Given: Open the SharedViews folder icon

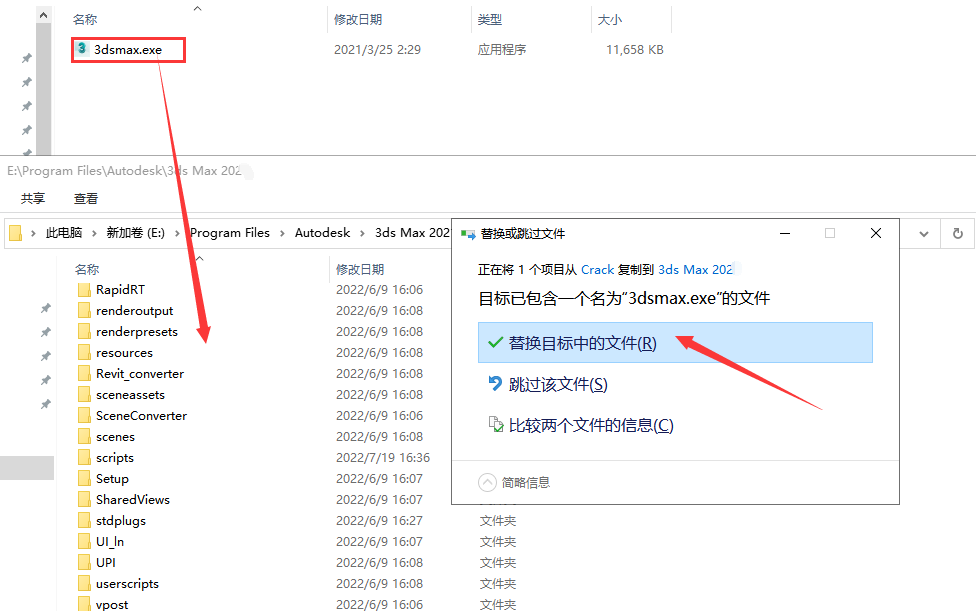Looking at the screenshot, I should click(85, 499).
